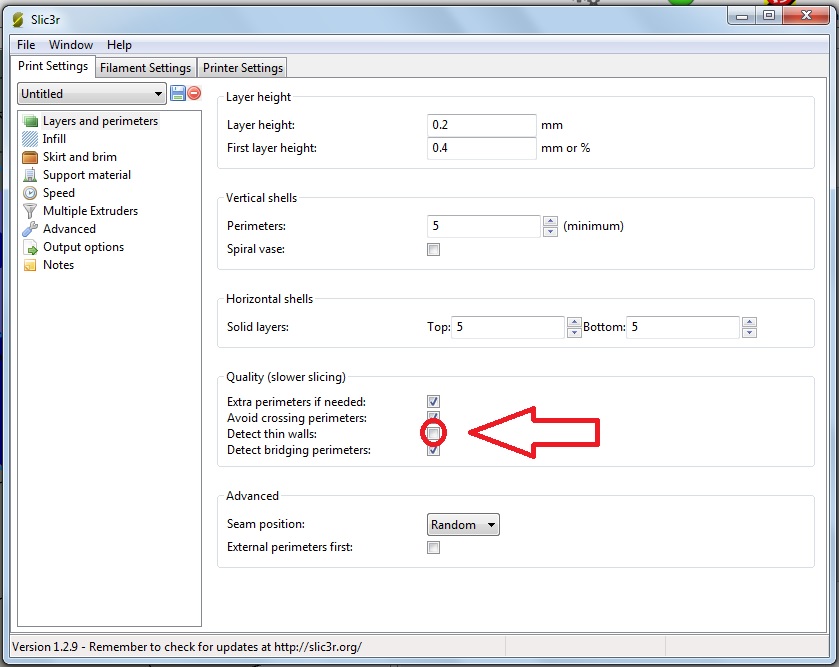
Task: Maximize the Slic3r window
Action: (x=769, y=16)
